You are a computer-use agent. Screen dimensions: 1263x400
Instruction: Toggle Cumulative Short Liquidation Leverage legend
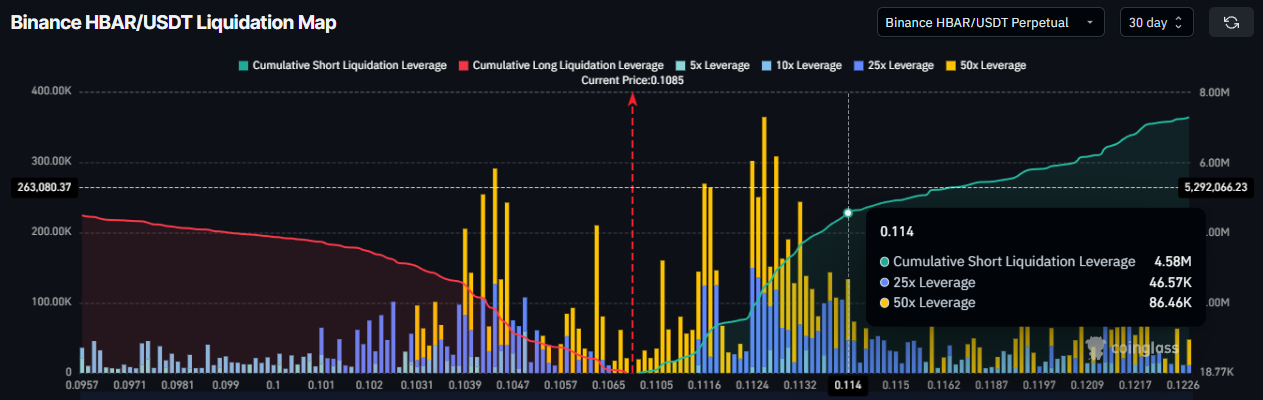(342, 65)
